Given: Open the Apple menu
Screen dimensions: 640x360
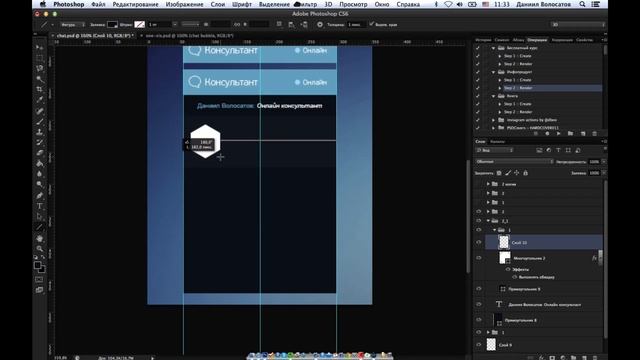Looking at the screenshot, I should coord(43,4).
